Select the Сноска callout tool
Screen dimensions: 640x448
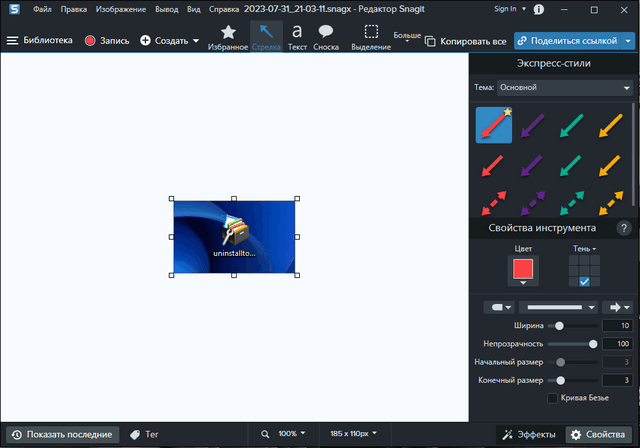point(326,36)
